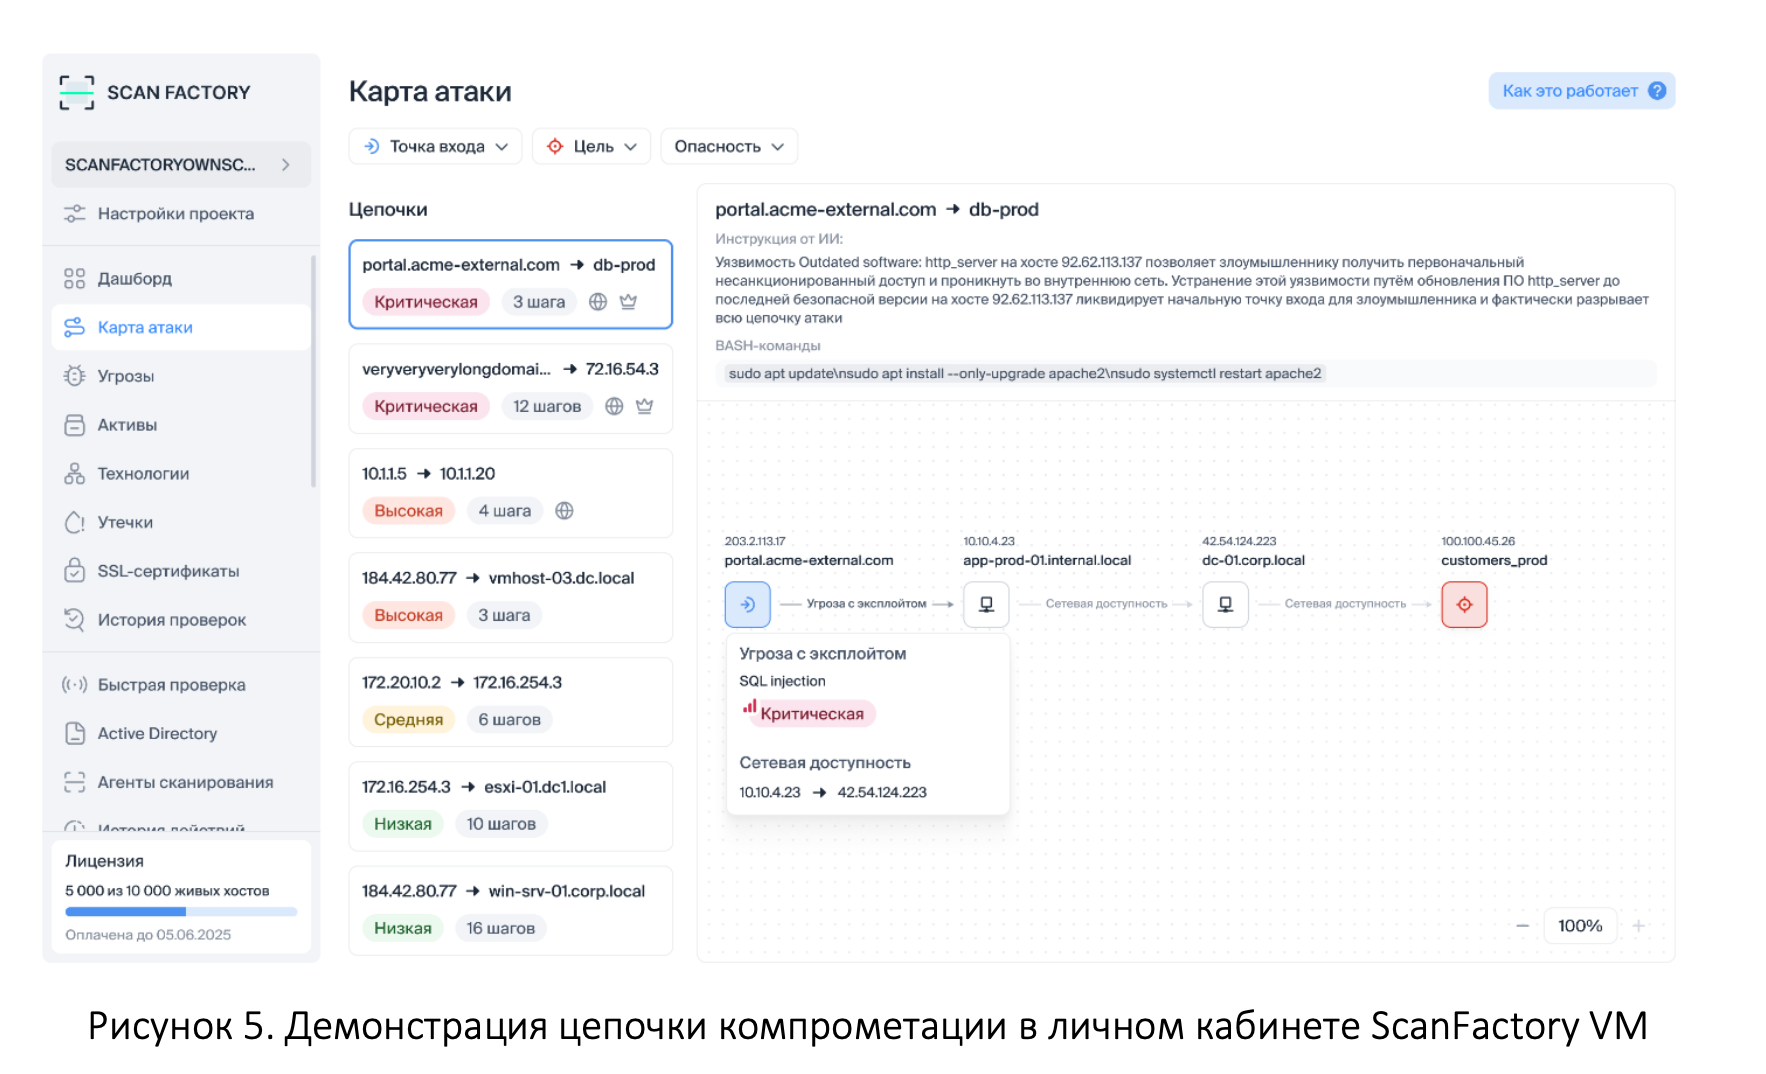Open the Технологии section

click(181, 473)
